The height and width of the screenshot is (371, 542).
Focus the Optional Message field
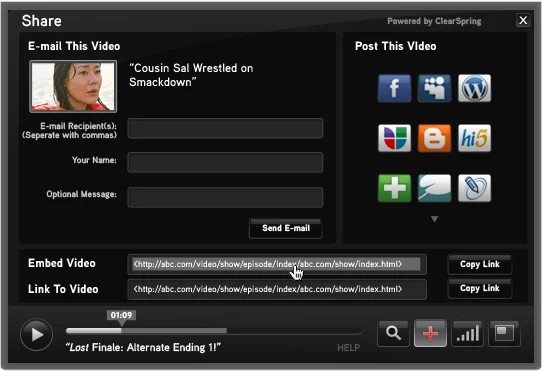pos(225,197)
